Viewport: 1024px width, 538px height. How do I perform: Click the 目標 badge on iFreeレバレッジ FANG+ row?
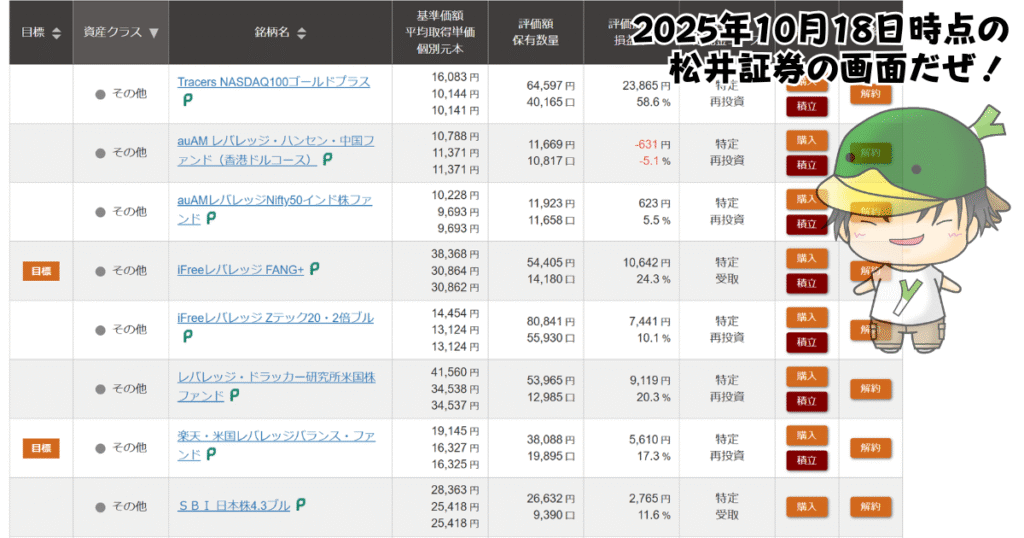tap(41, 270)
